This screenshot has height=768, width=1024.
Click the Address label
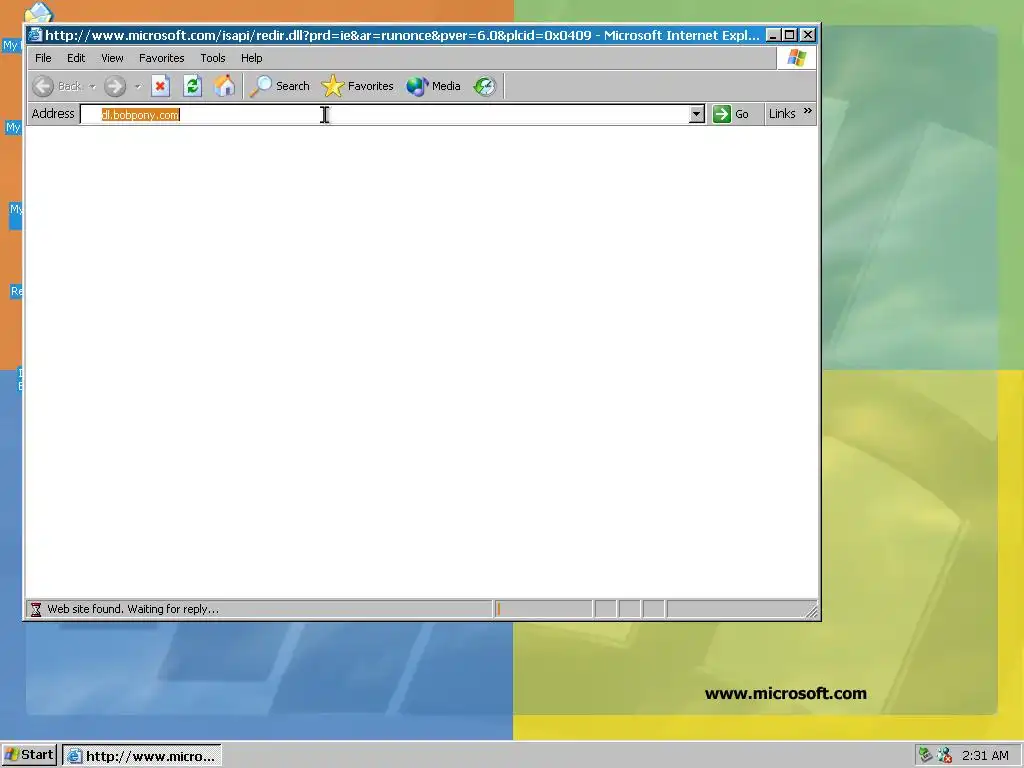click(53, 114)
